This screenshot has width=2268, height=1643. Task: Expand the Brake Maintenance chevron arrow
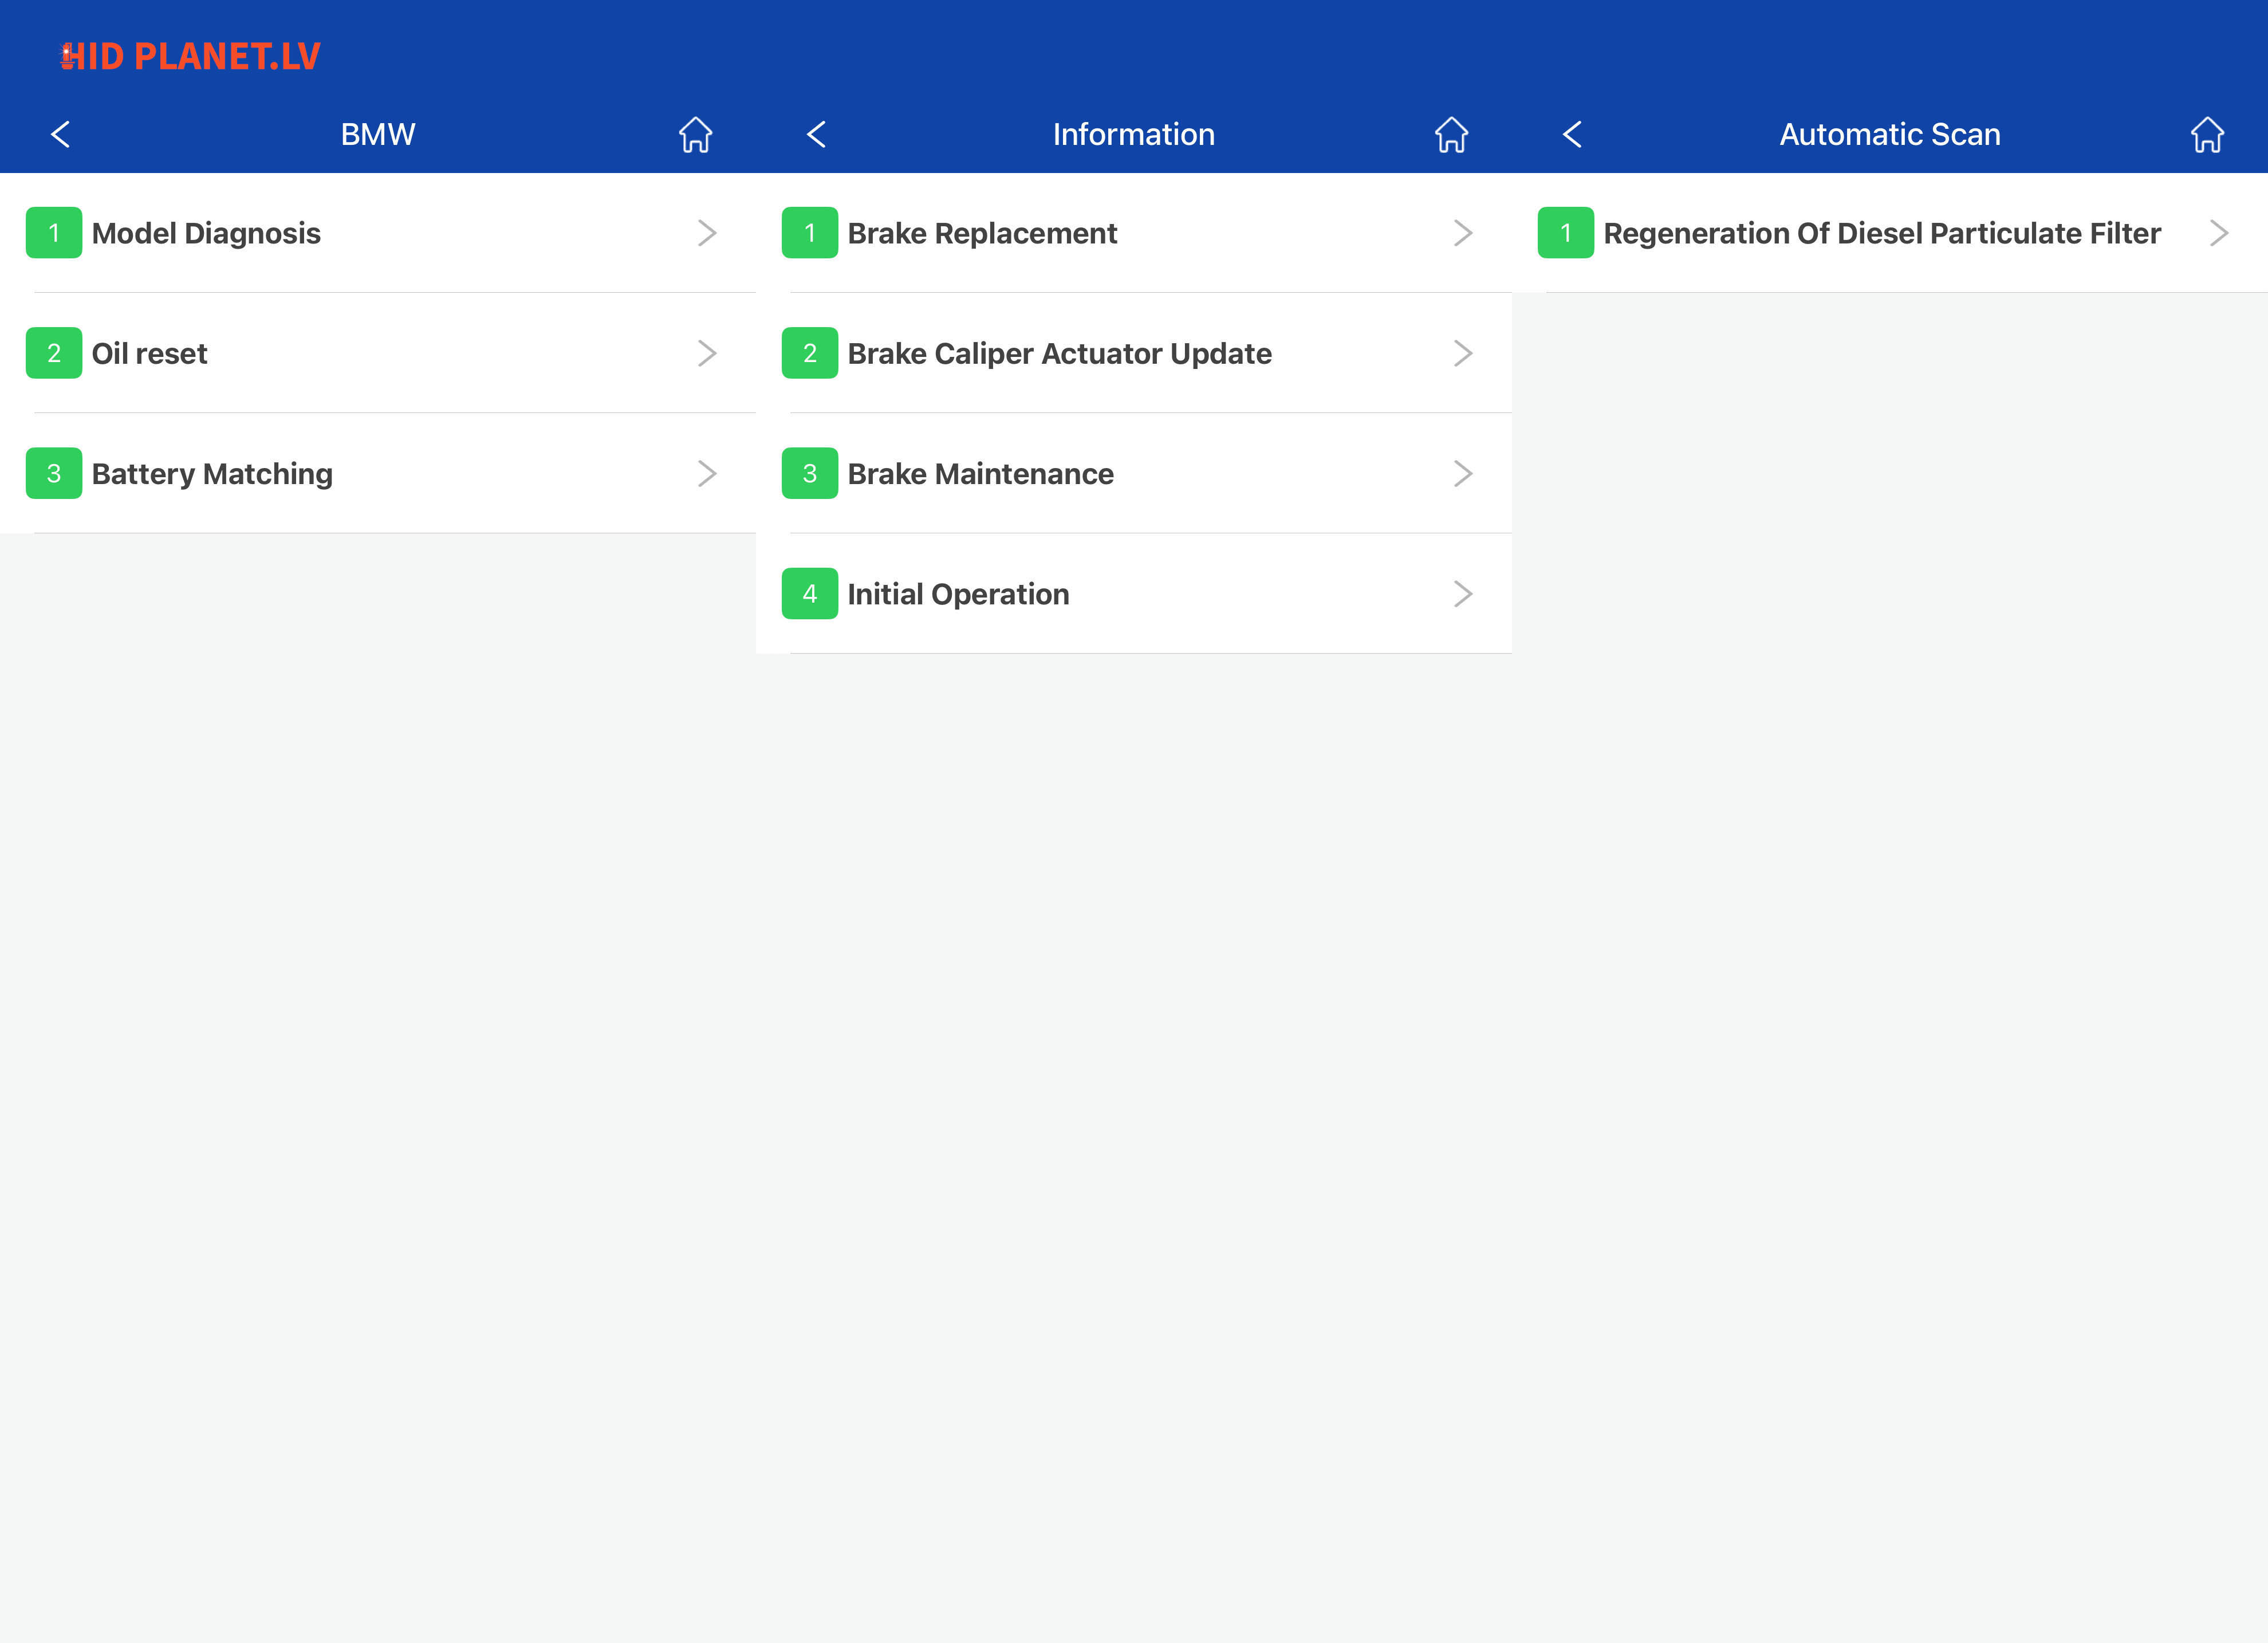(1462, 474)
